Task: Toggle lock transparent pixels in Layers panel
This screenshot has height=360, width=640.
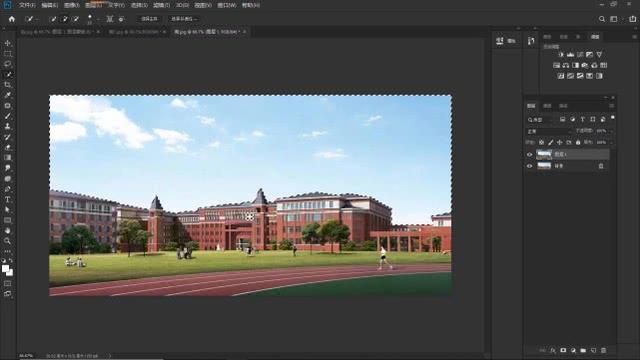Action: pyautogui.click(x=541, y=142)
